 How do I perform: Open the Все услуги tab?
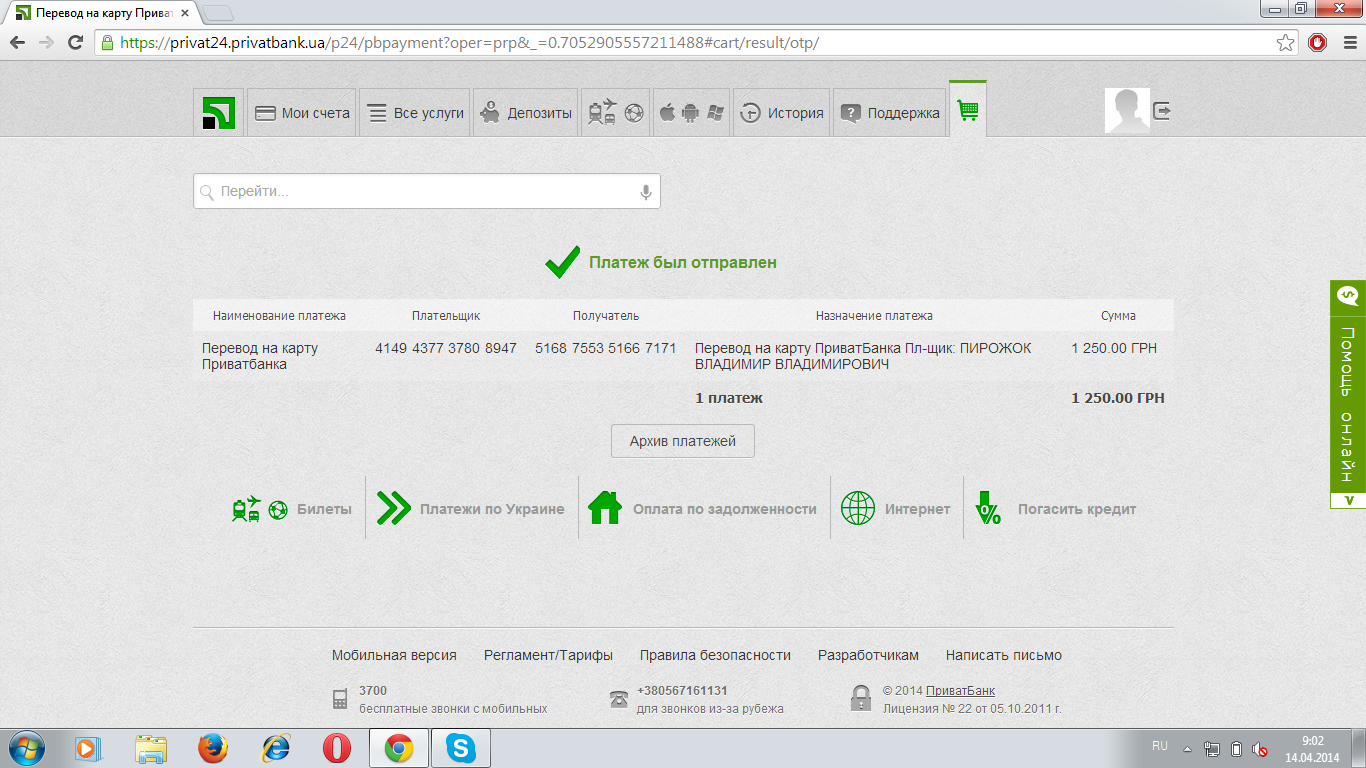[415, 112]
